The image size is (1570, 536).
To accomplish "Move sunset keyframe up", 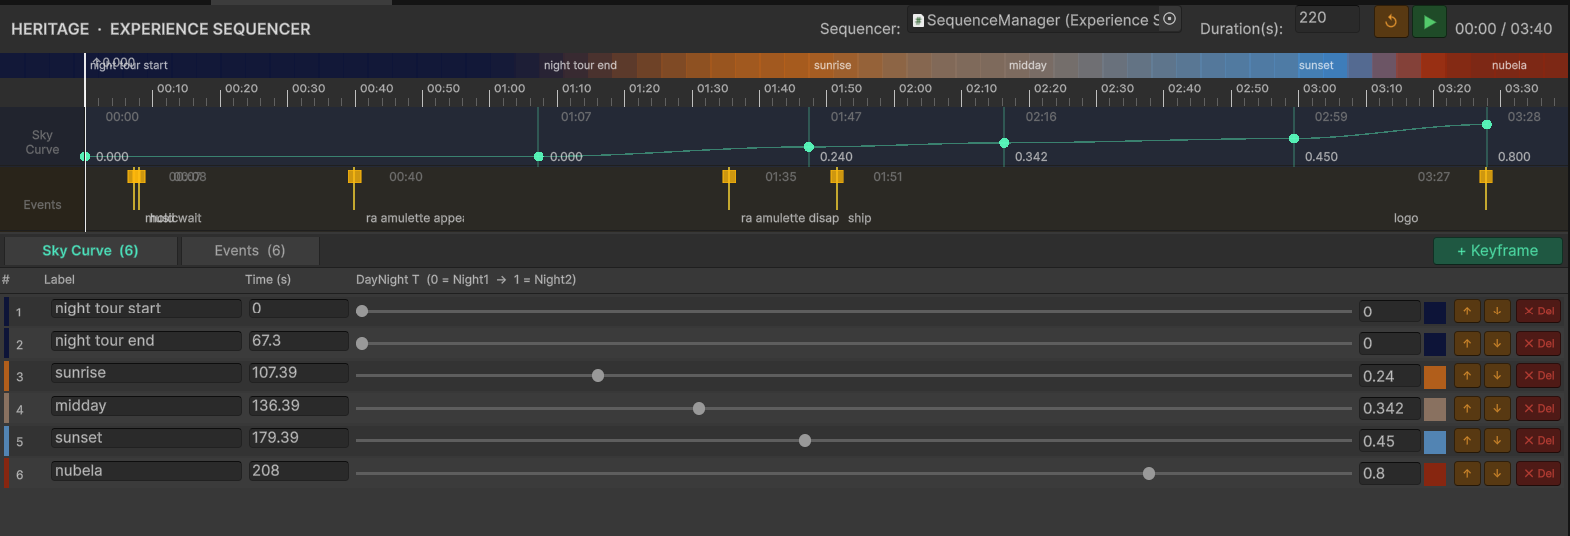I will coord(1467,441).
